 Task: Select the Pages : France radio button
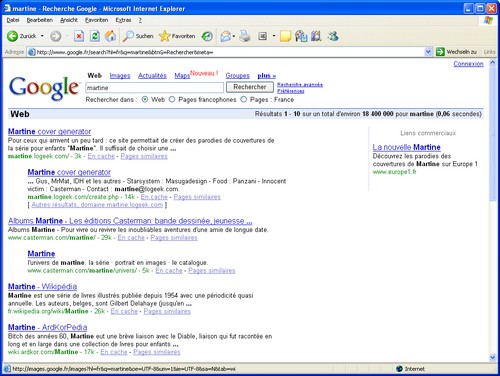click(244, 99)
